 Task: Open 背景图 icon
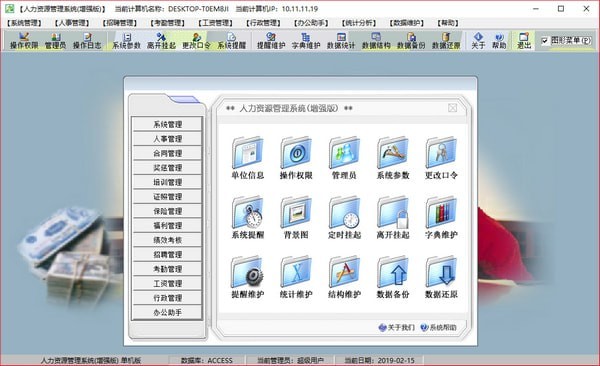[296, 217]
